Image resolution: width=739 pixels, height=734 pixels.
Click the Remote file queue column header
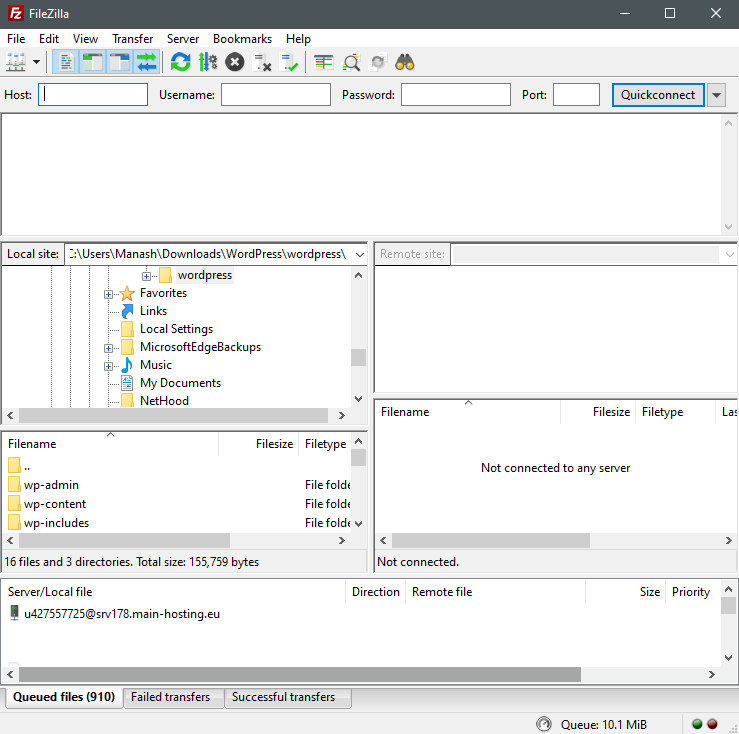tap(495, 592)
